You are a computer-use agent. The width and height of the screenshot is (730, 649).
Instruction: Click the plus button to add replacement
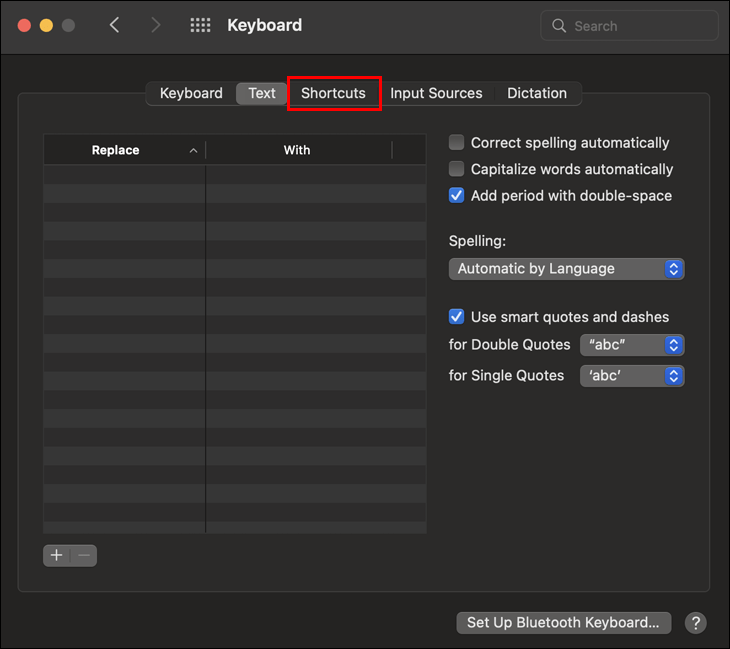pos(57,555)
